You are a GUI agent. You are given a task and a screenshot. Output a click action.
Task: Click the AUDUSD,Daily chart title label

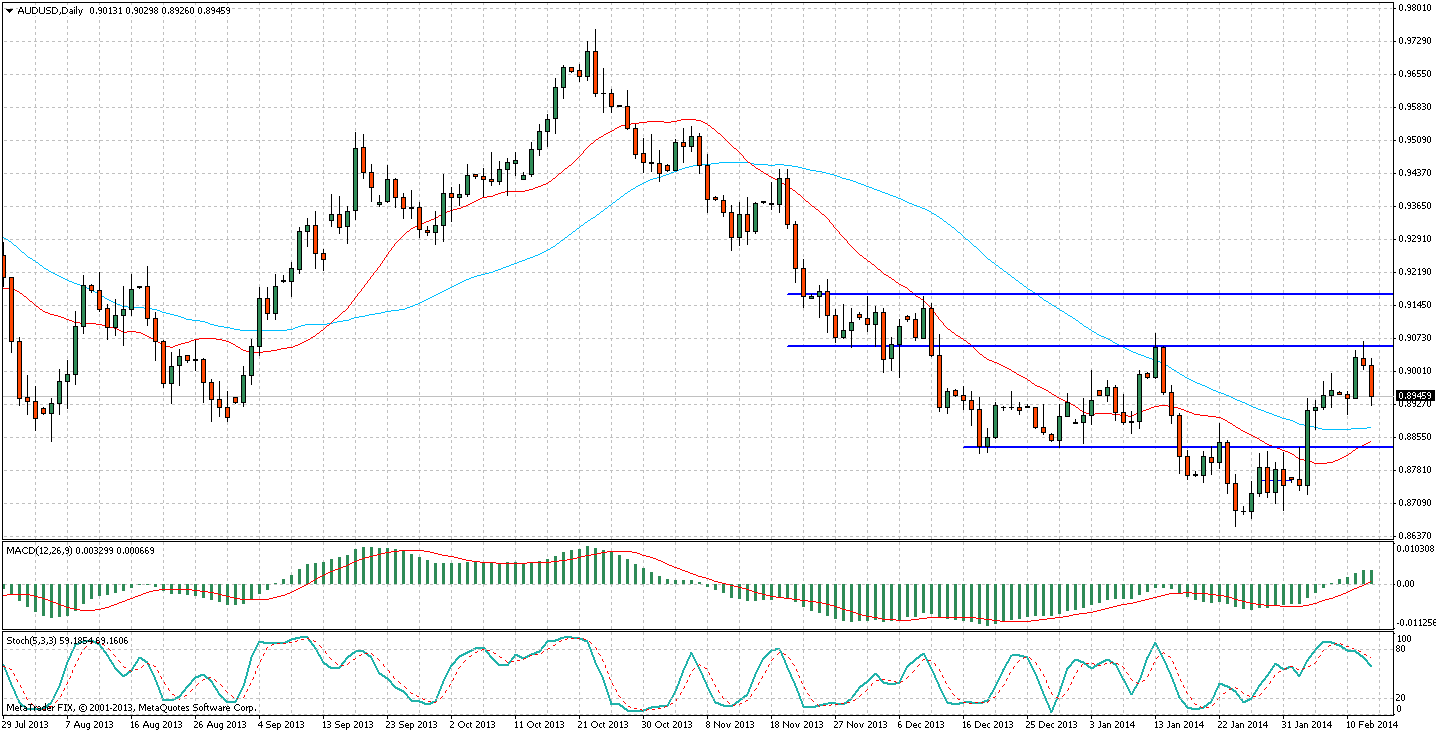(x=45, y=10)
